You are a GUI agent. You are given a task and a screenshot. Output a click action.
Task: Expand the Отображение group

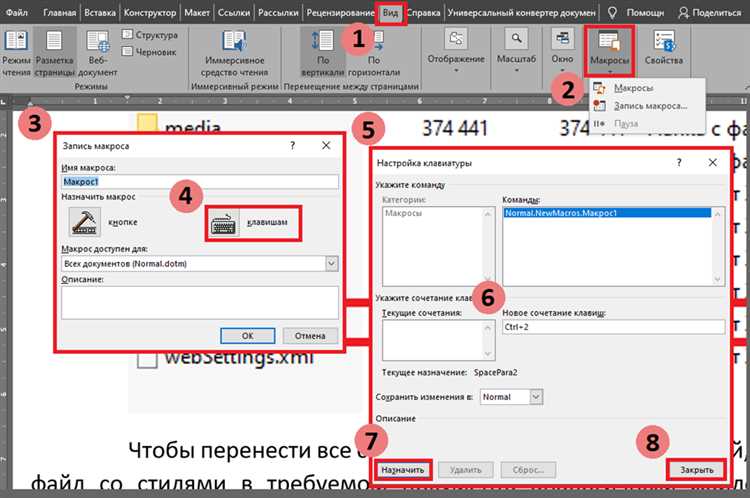coord(456,50)
